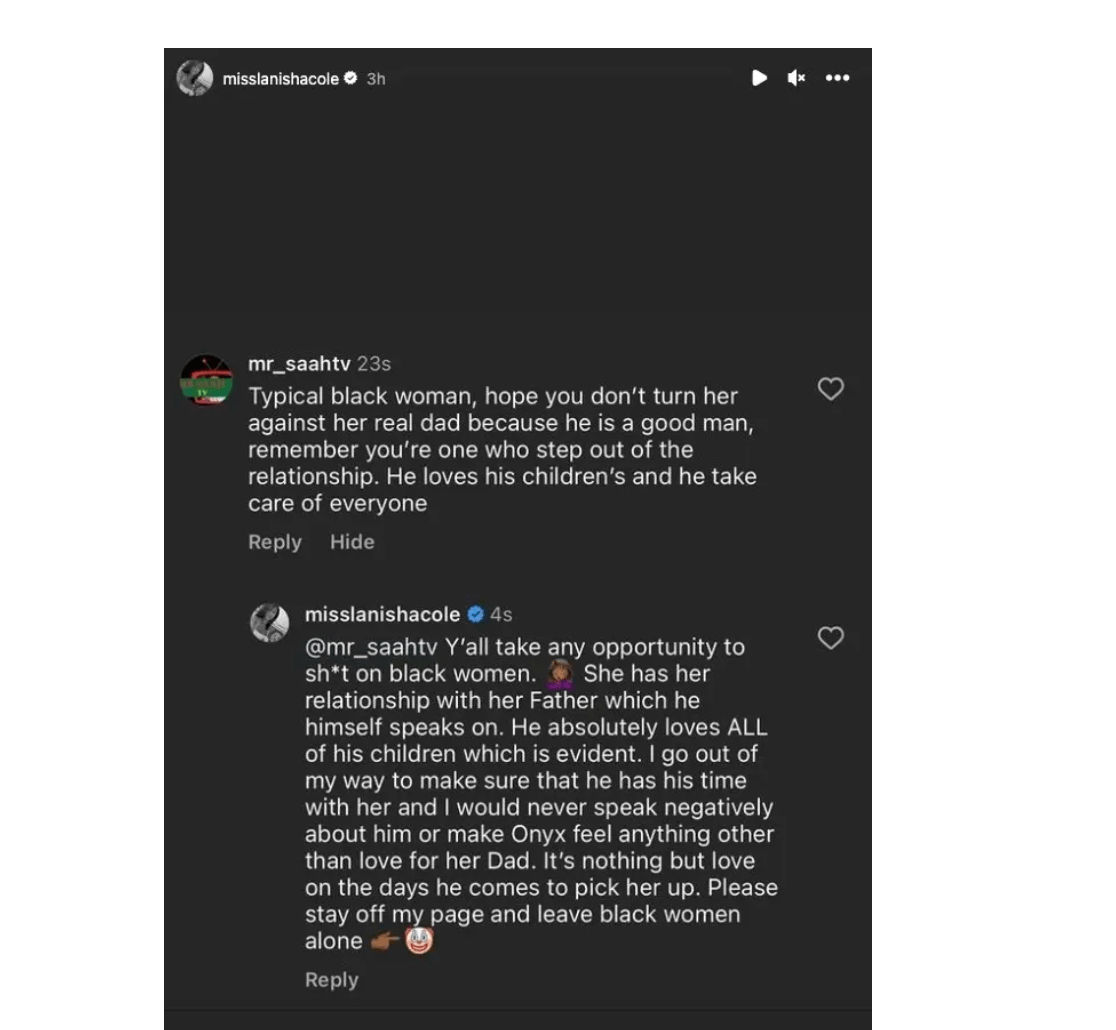Click the pointing hand emoji in reply

384,941
